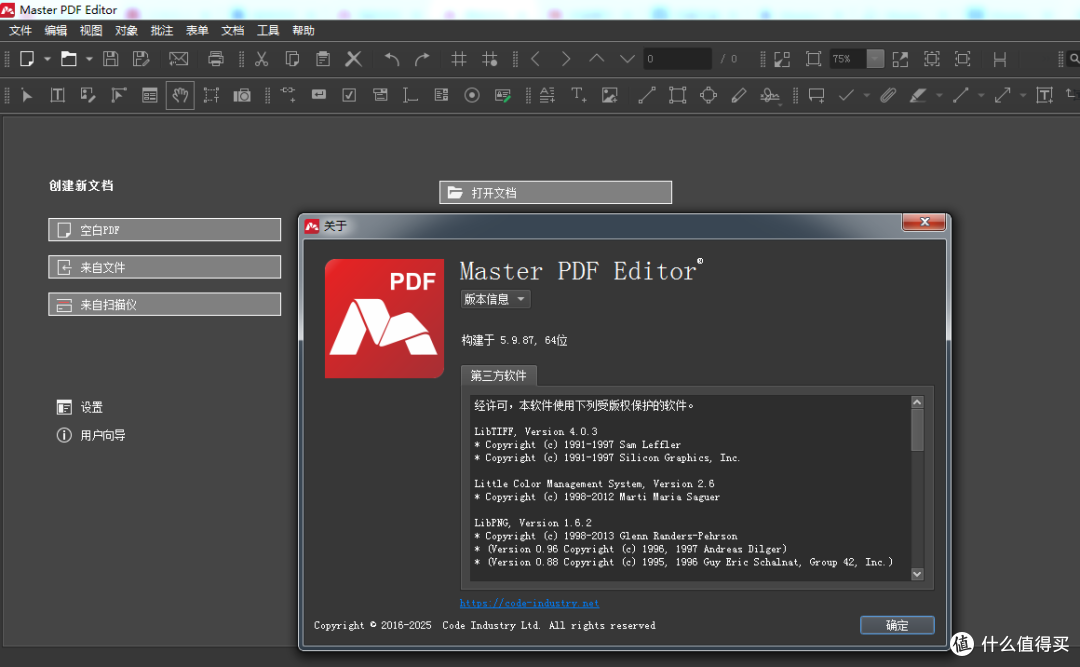Click the 确定 button
This screenshot has width=1080, height=667.
[x=896, y=624]
